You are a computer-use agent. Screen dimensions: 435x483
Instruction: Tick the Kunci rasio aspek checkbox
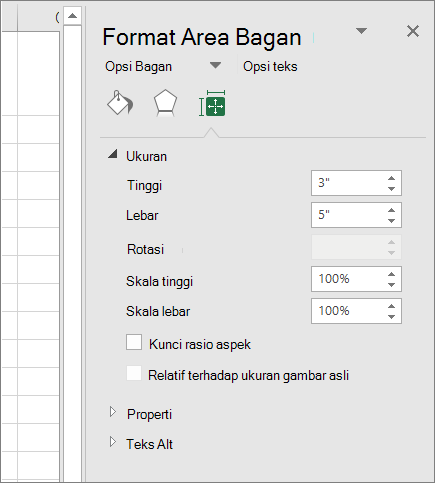(134, 342)
